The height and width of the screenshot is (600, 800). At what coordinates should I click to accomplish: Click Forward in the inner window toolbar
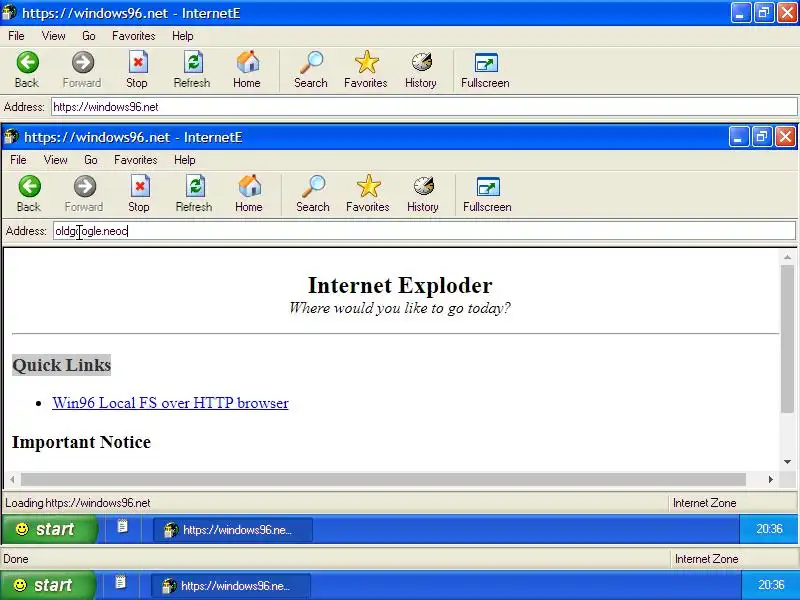[x=84, y=194]
